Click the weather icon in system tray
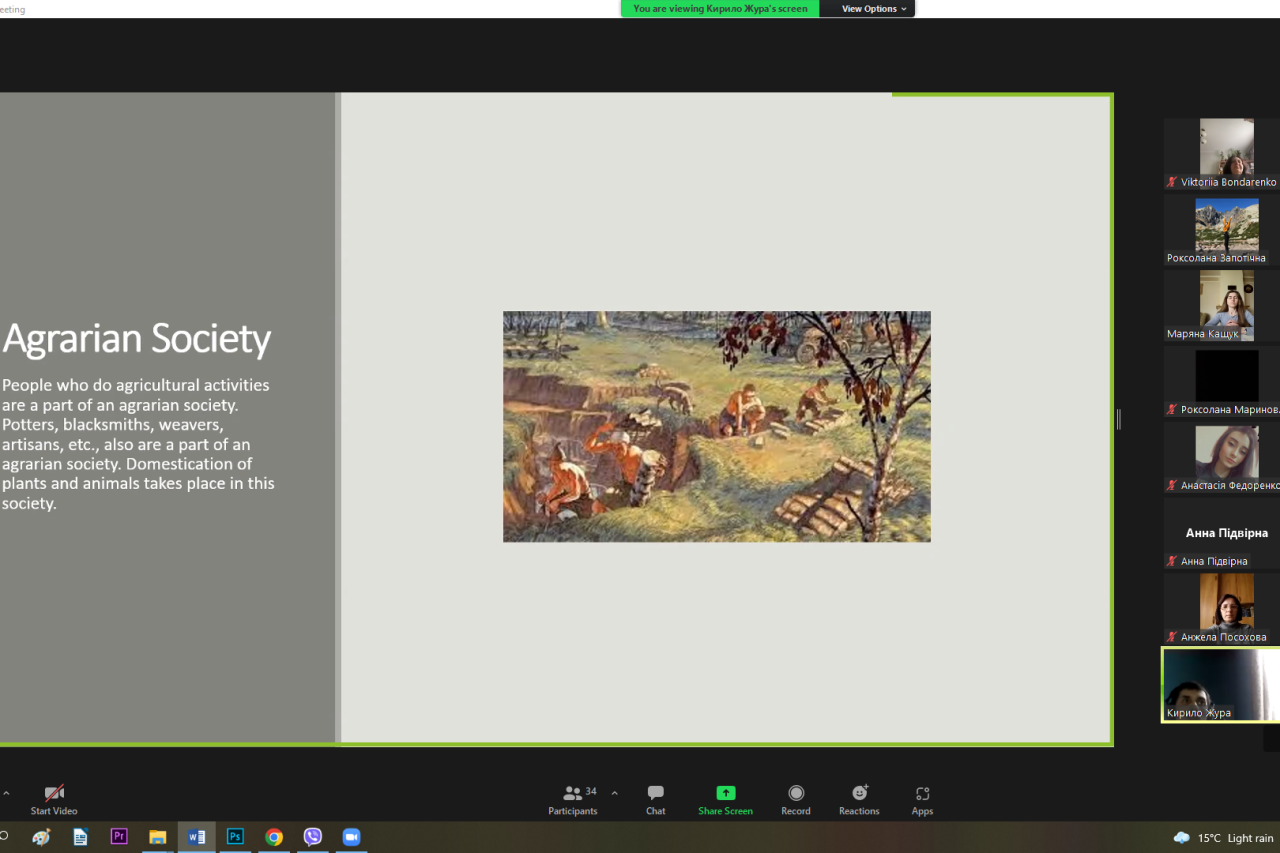Viewport: 1280px width, 853px height. [x=1182, y=838]
